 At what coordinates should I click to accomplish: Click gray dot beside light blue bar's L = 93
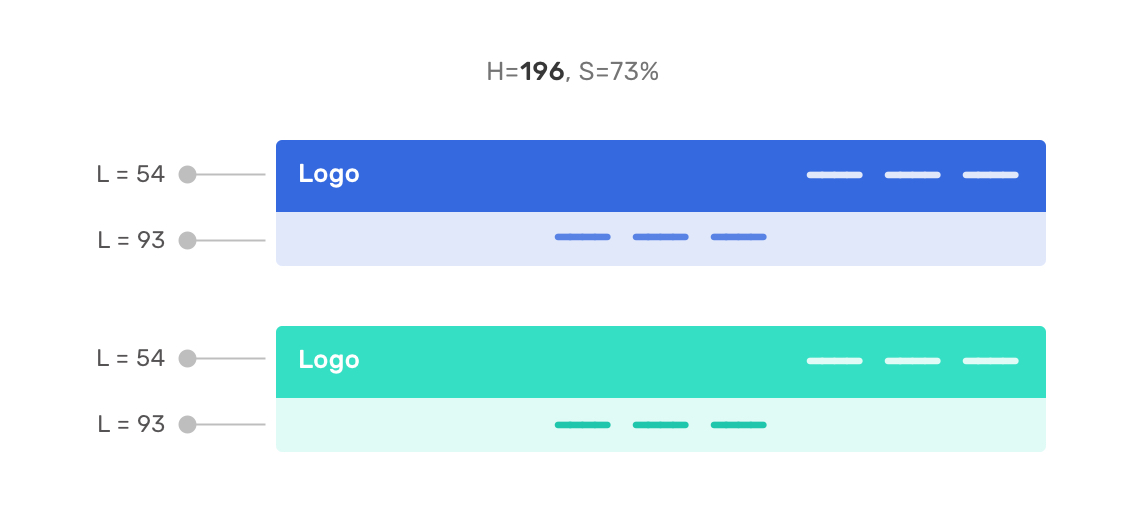tap(187, 240)
